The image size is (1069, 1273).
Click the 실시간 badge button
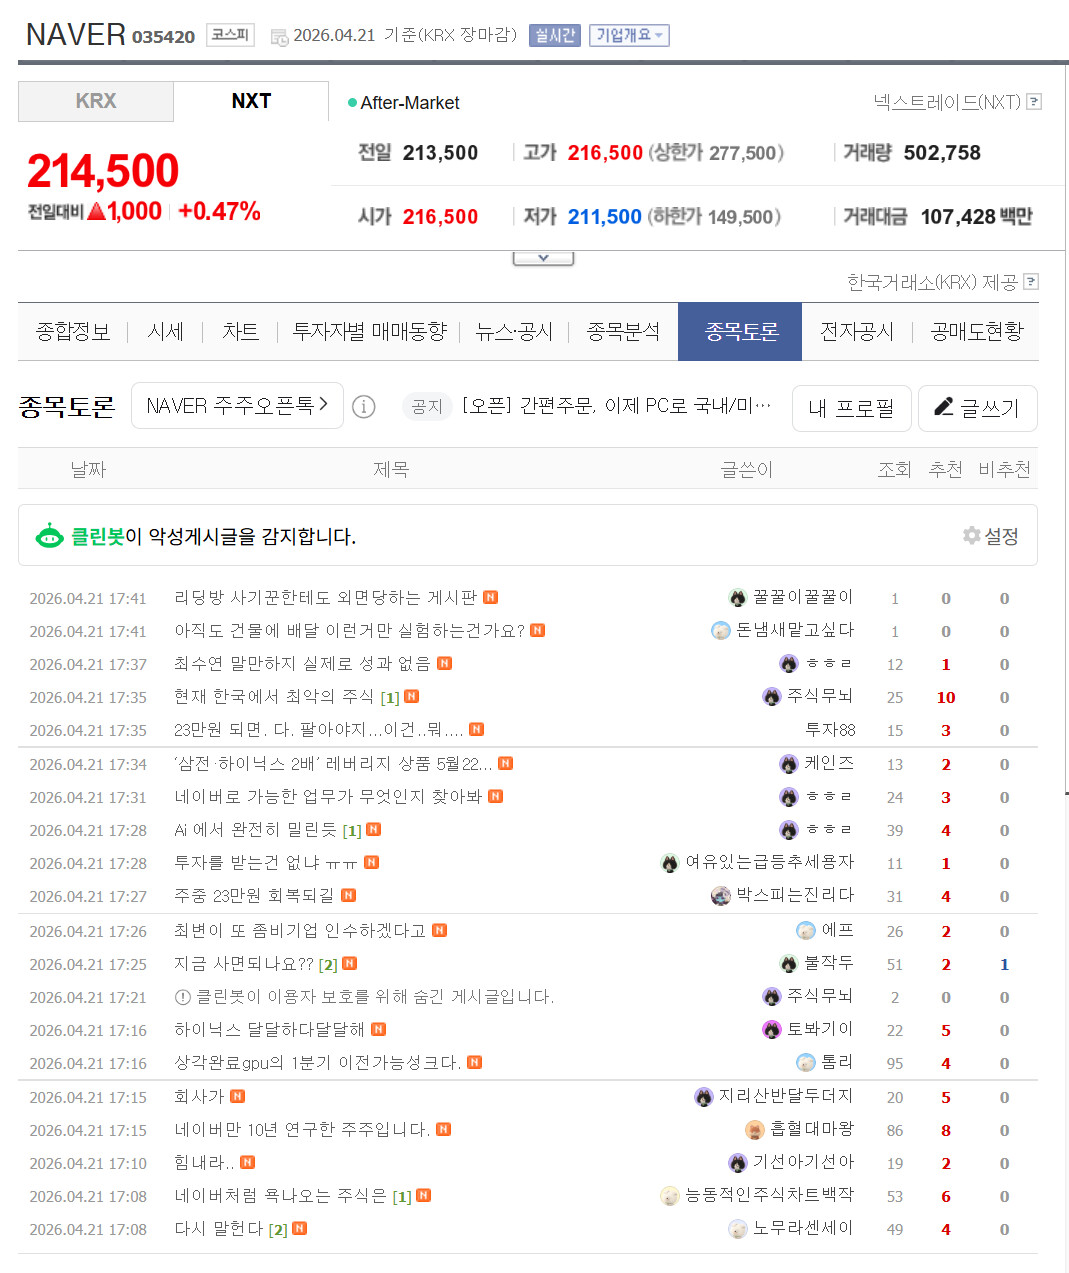[x=554, y=35]
